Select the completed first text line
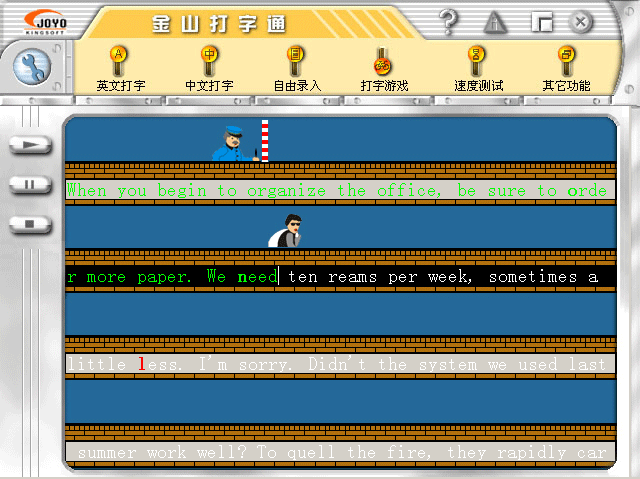Screen dimensions: 640x479 (340, 190)
